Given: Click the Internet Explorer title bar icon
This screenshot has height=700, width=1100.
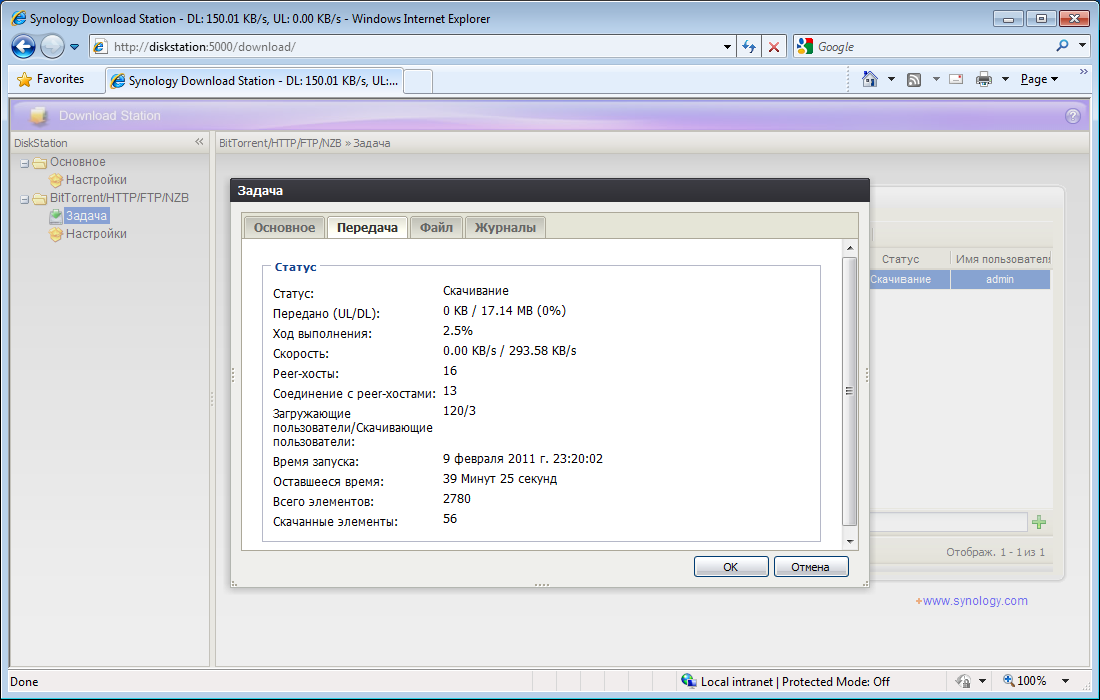Looking at the screenshot, I should pos(19,18).
